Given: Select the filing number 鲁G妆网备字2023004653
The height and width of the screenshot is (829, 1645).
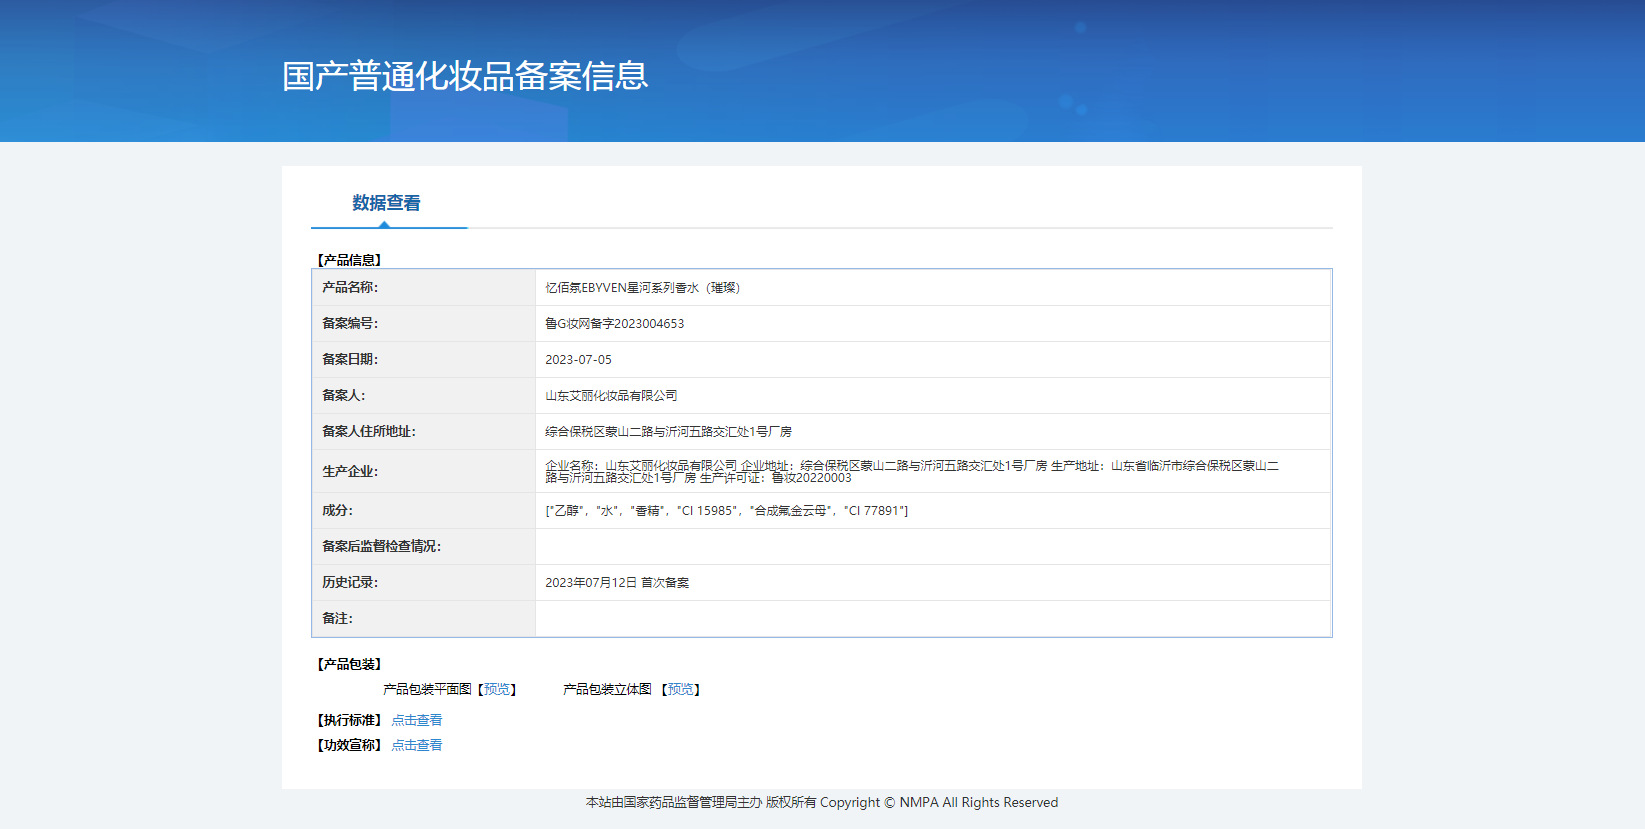Looking at the screenshot, I should 614,324.
